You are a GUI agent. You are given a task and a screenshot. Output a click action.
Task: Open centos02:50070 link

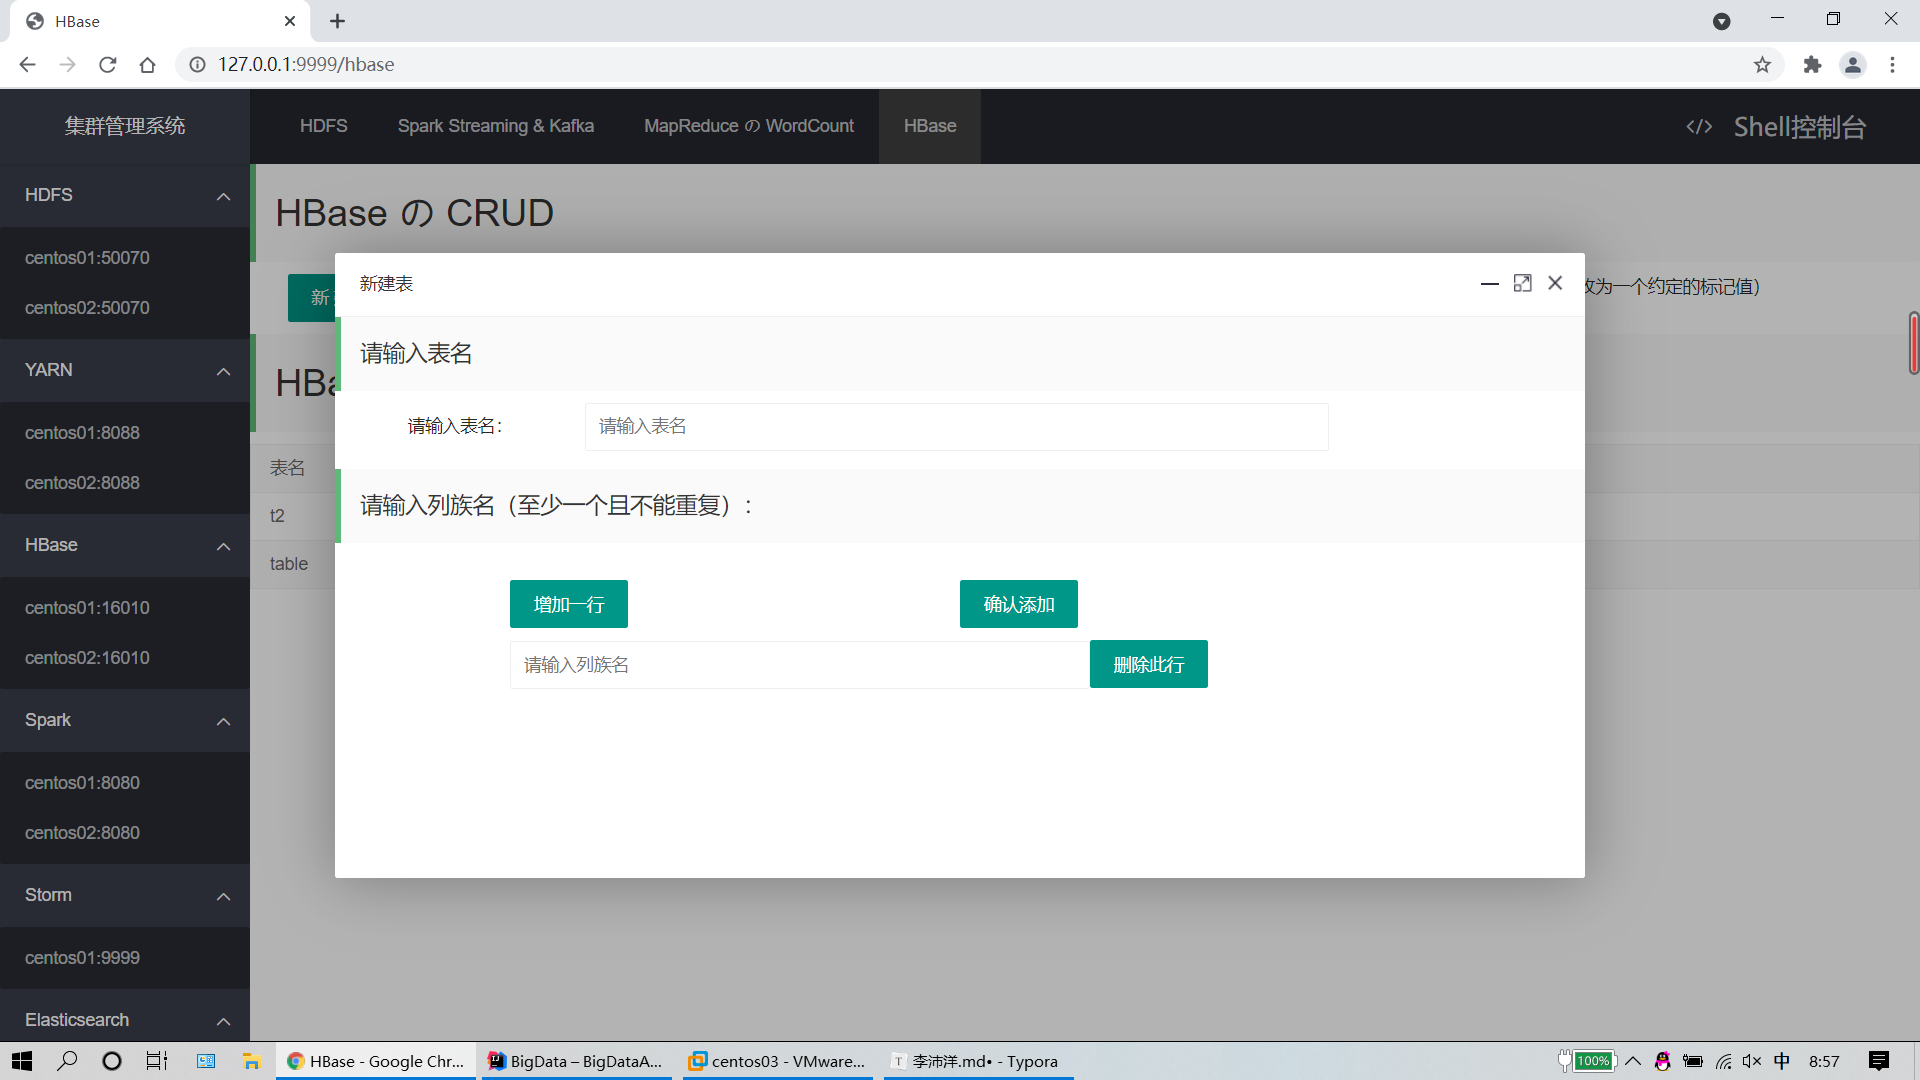[87, 308]
